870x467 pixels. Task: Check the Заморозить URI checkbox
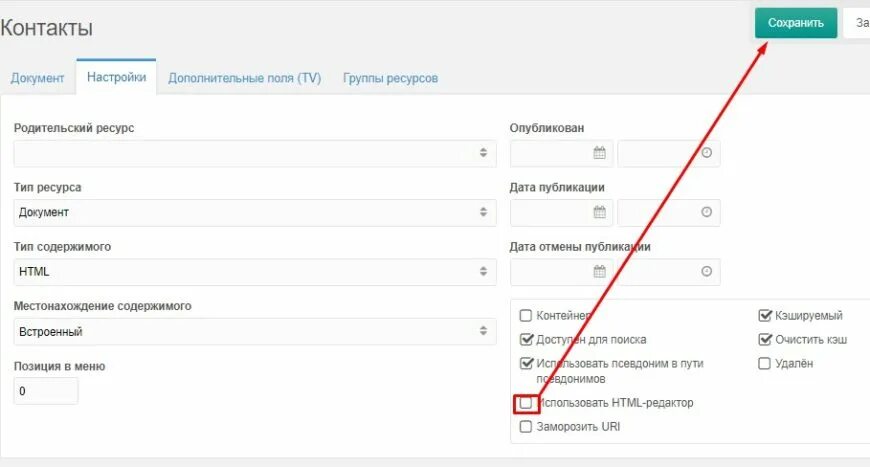[525, 427]
